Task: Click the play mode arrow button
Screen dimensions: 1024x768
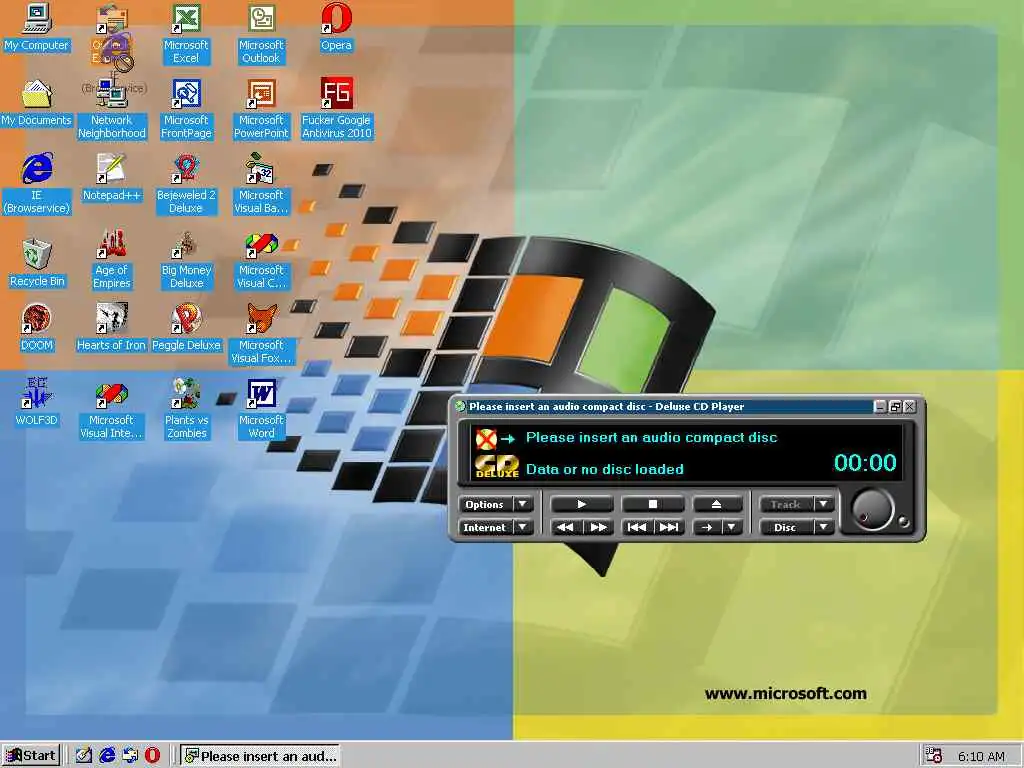Action: tap(707, 527)
